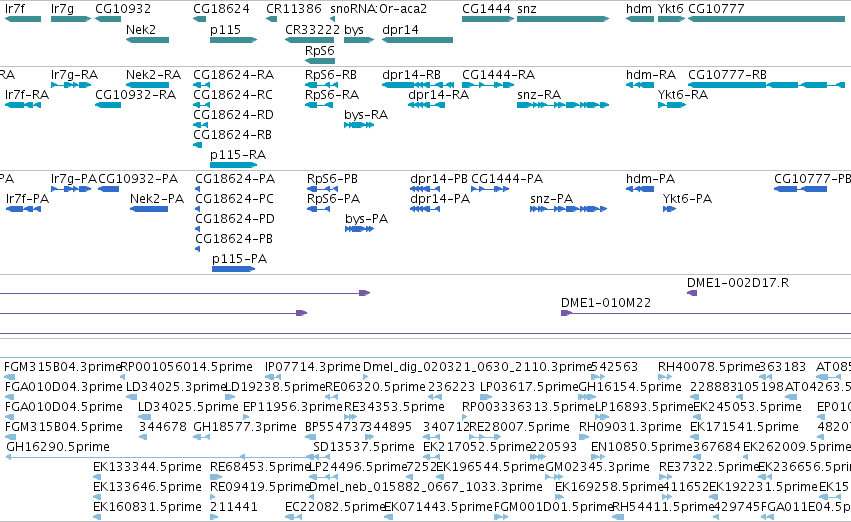Select the bys-RA transcript label
851x522 pixels.
tap(366, 114)
